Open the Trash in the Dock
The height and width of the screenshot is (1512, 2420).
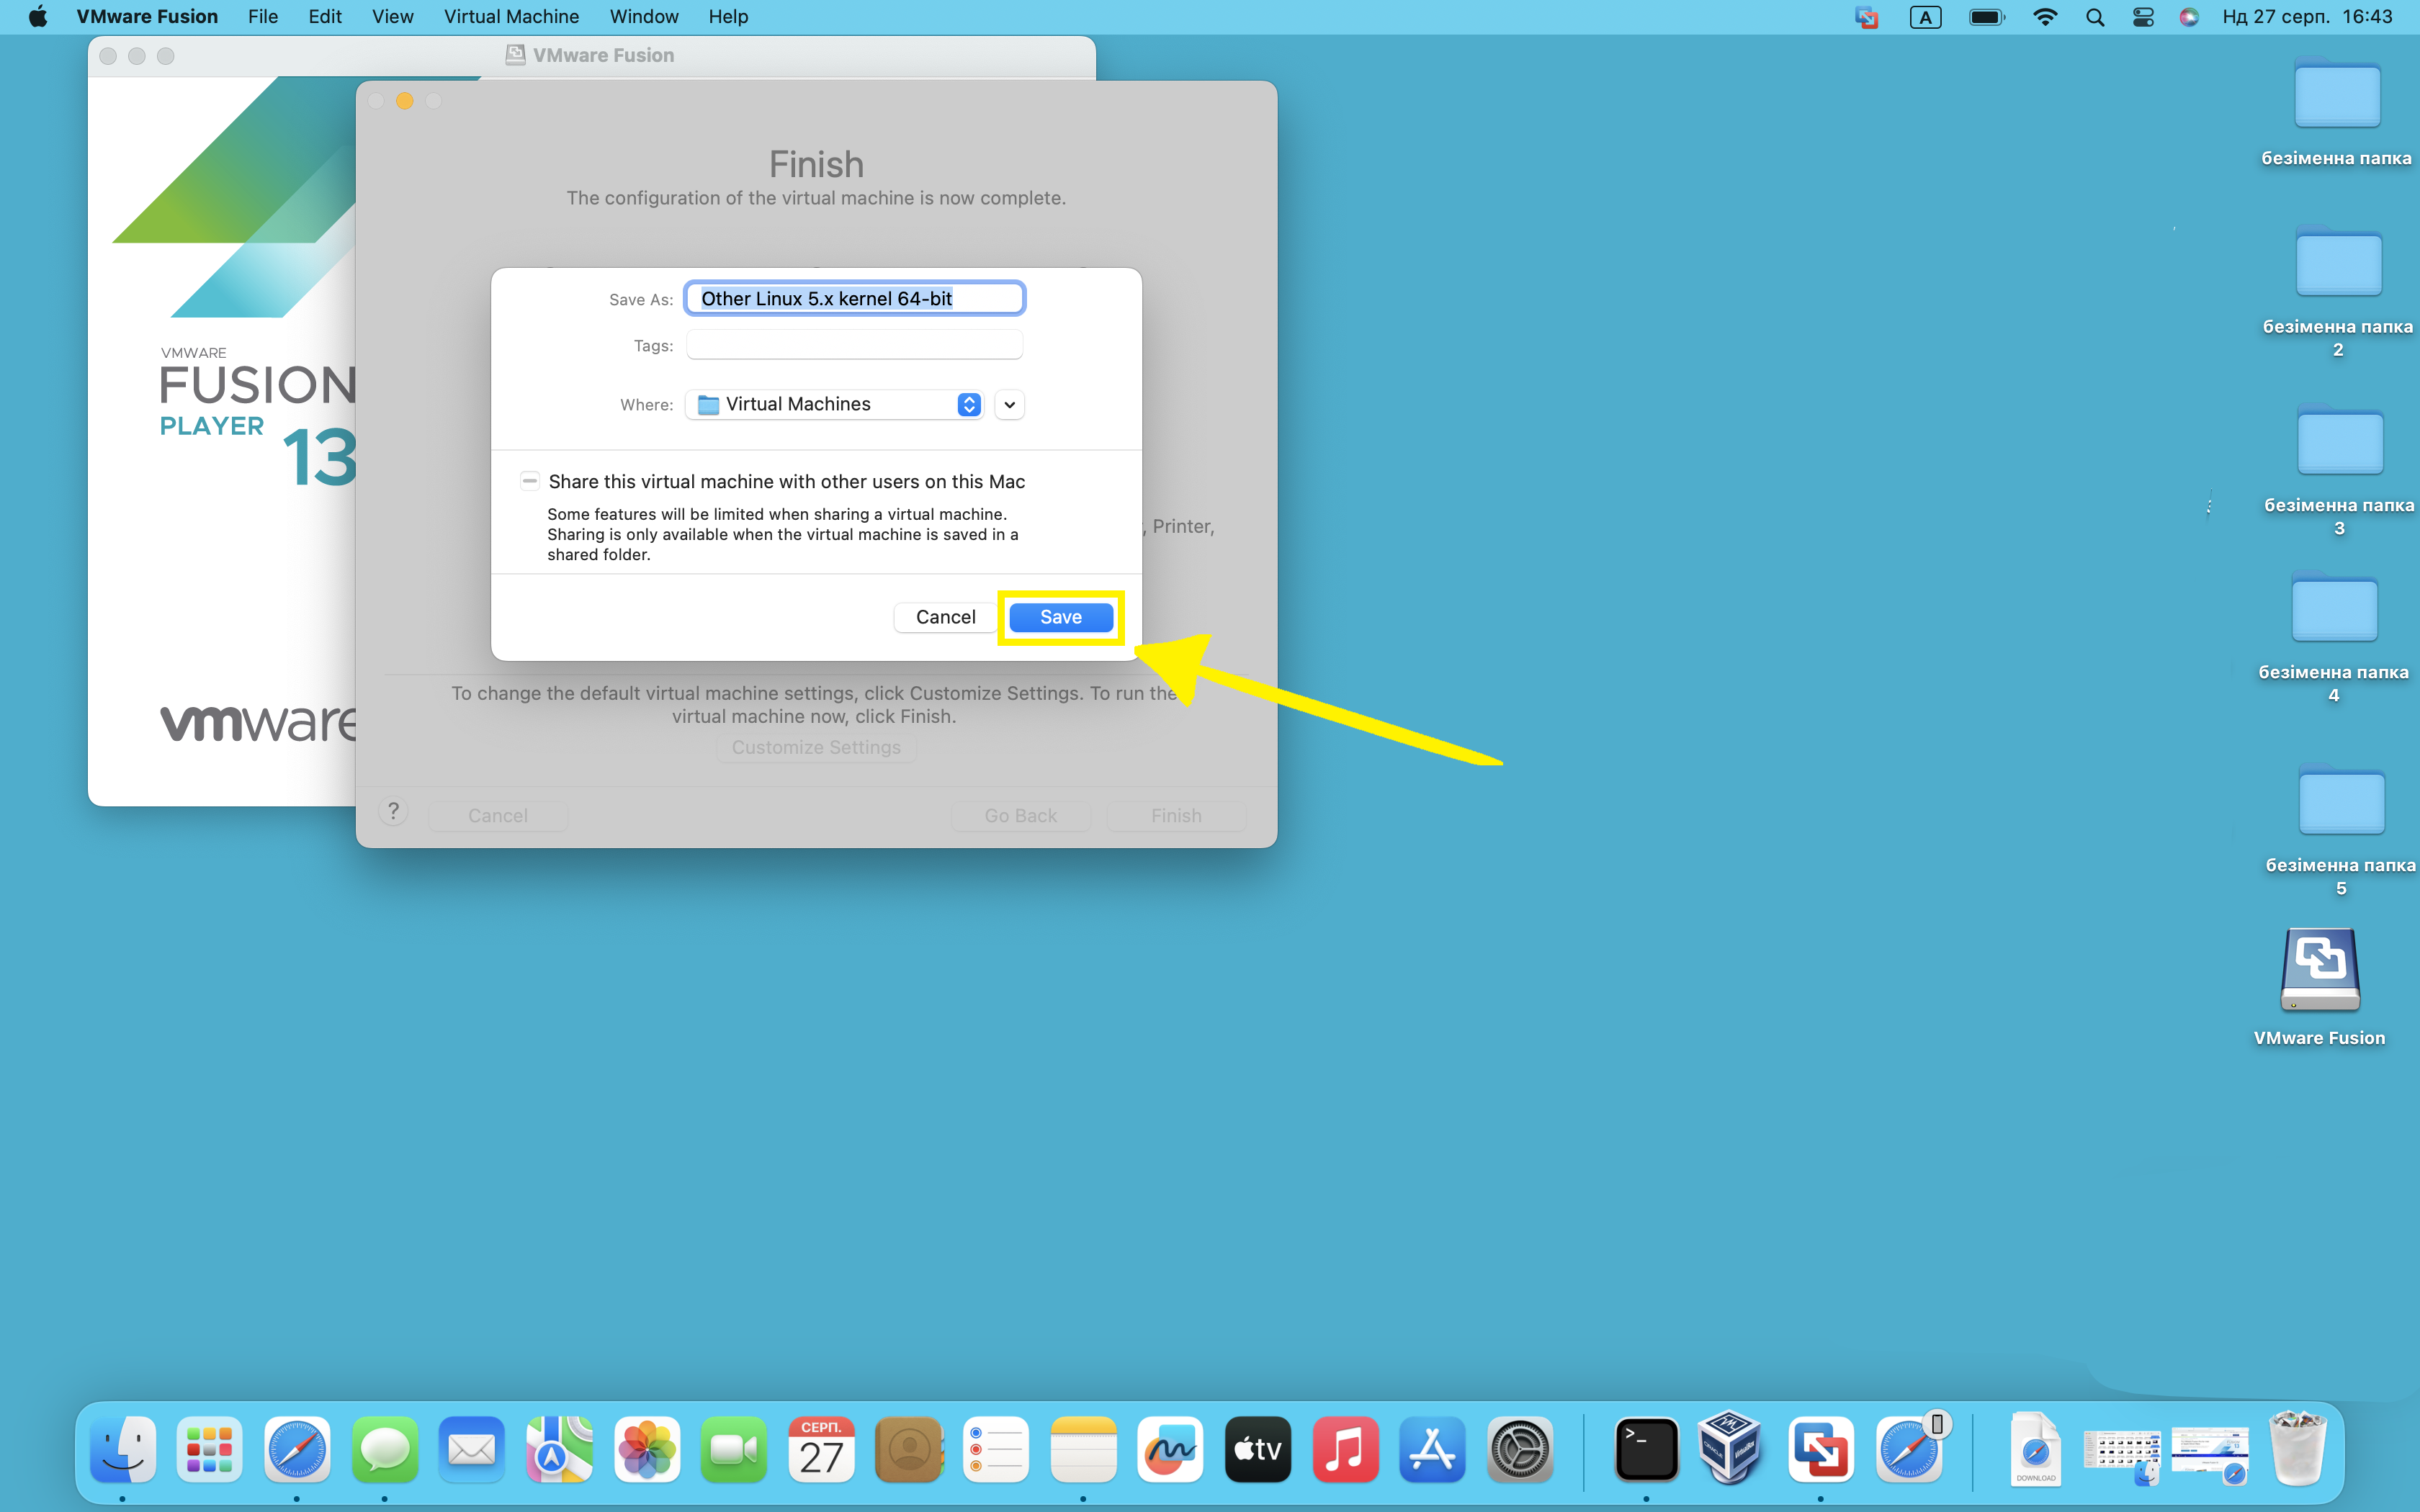[x=2297, y=1447]
